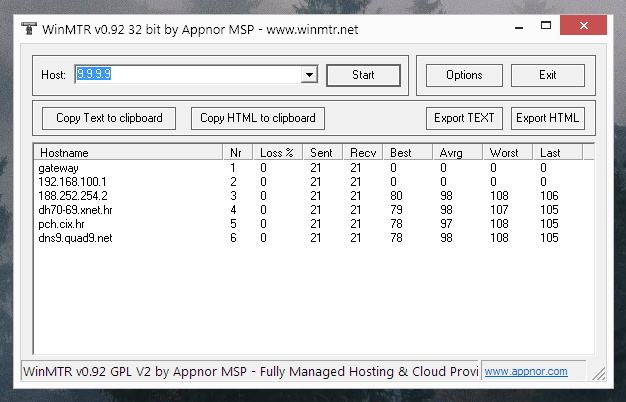Image resolution: width=626 pixels, height=402 pixels.
Task: Click the Hostname column header
Action: (x=126, y=153)
